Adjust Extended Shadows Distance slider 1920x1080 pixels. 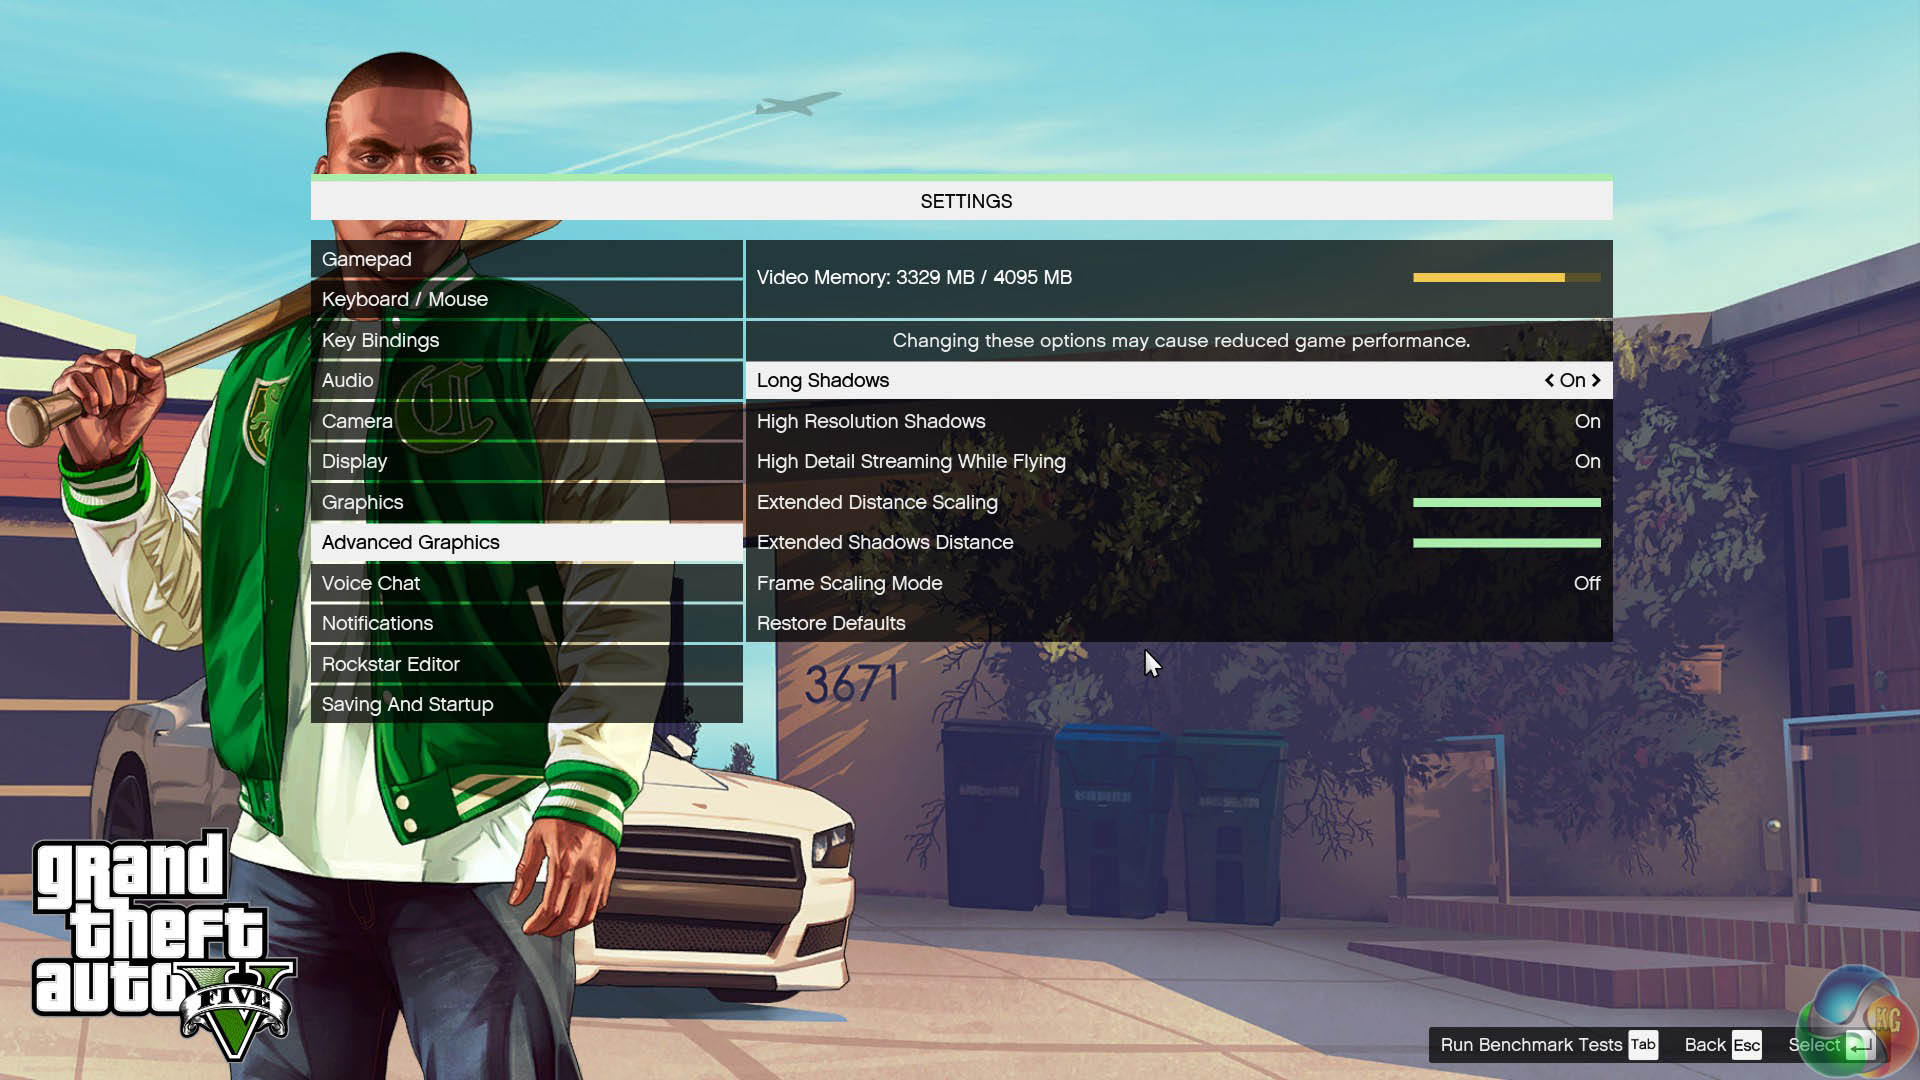click(x=1506, y=543)
